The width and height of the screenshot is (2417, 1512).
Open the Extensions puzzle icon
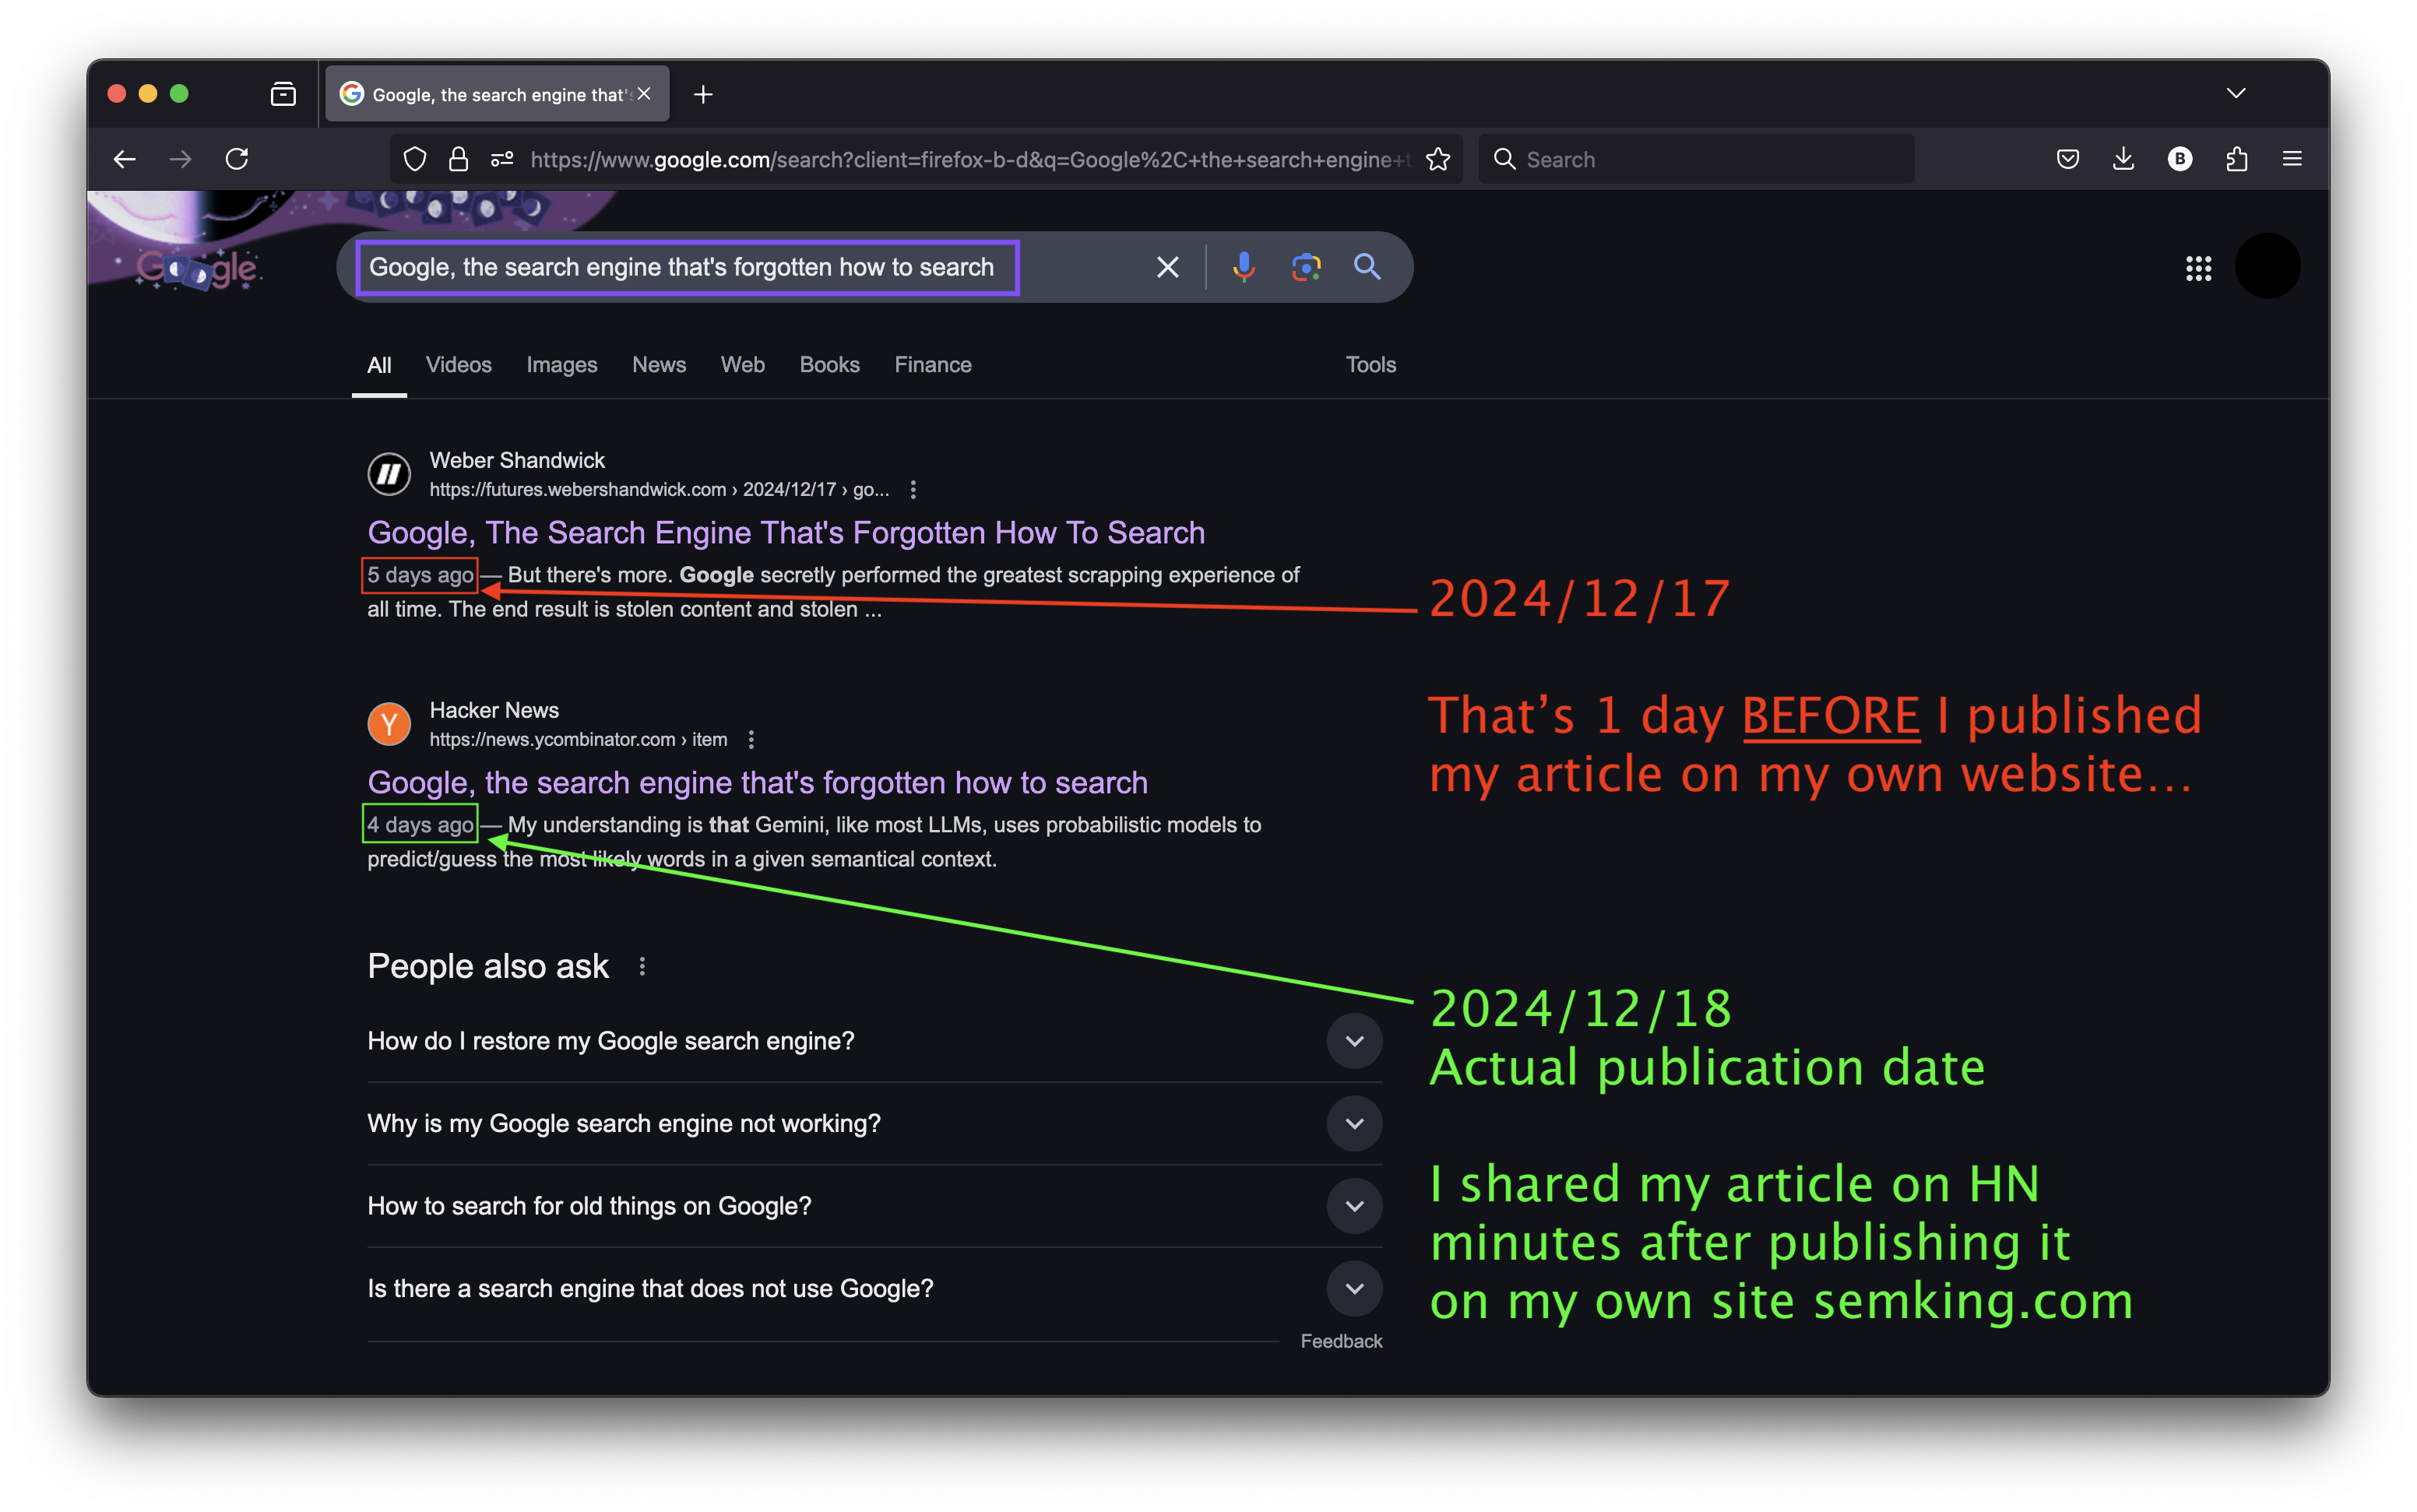pos(2237,159)
